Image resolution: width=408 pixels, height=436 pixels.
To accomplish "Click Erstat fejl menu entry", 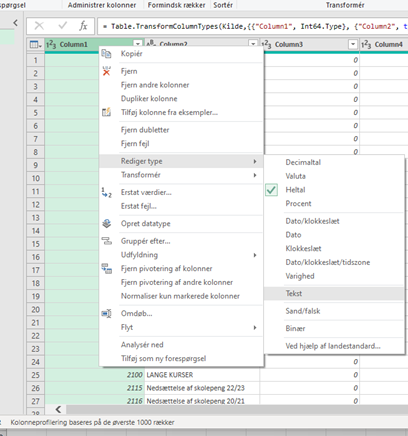I will (181, 206).
